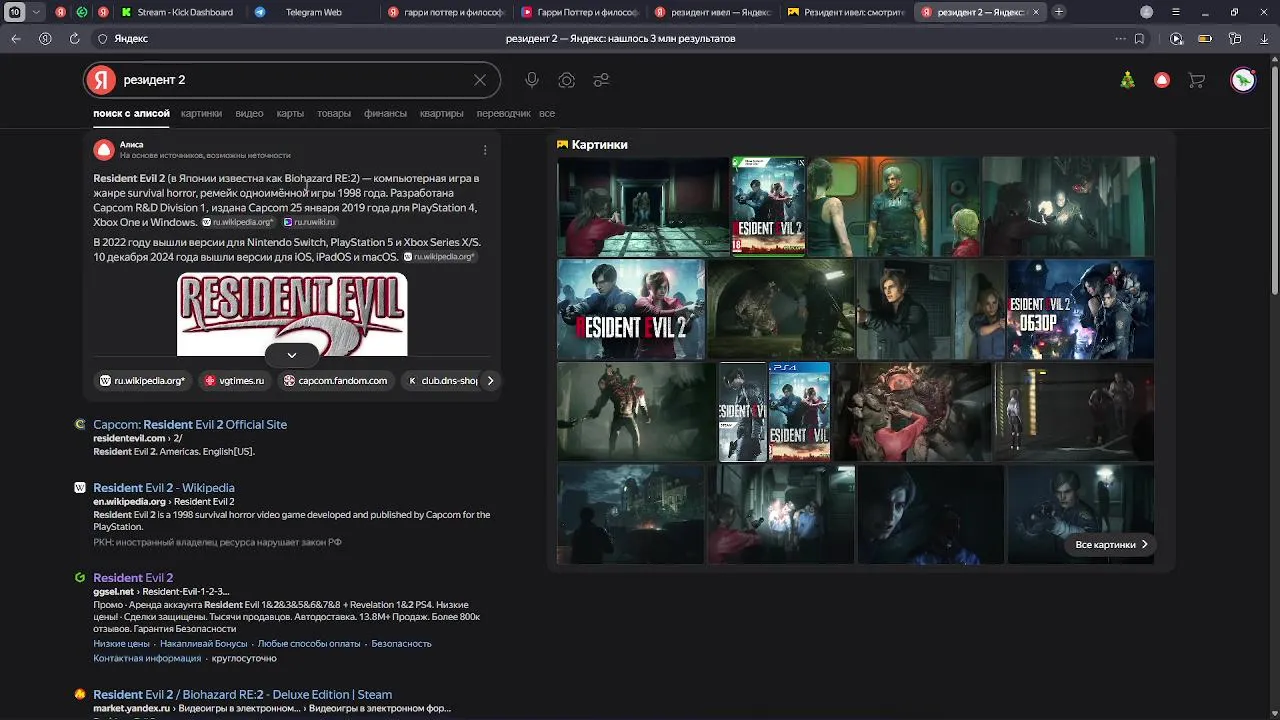Click into the search field with резидент 2
The image size is (1280, 720).
(293, 80)
